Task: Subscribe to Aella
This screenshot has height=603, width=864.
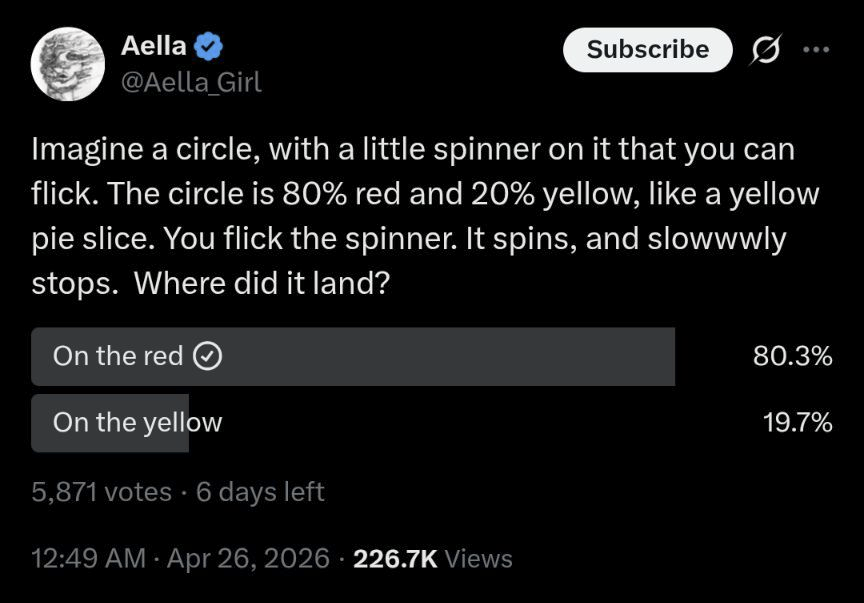Action: pos(647,50)
